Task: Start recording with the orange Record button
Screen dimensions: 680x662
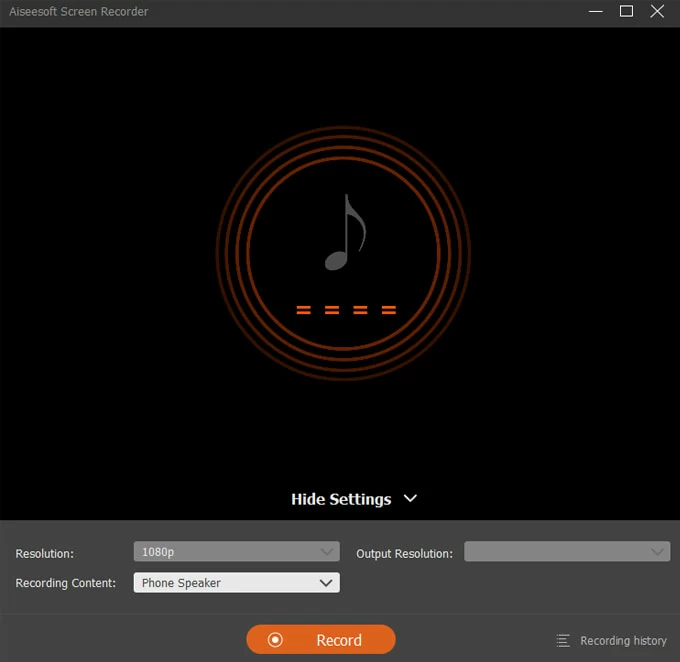Action: click(321, 640)
